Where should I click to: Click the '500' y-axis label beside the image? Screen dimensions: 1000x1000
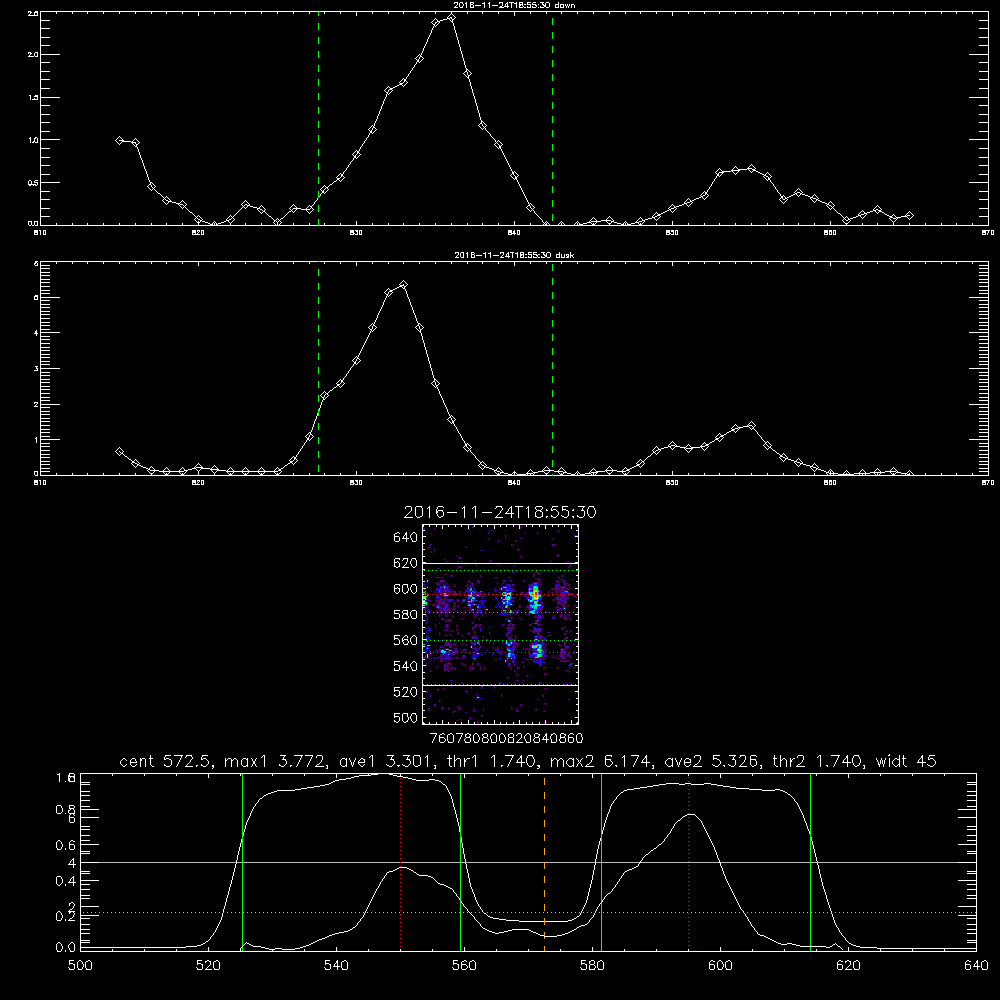click(x=405, y=717)
